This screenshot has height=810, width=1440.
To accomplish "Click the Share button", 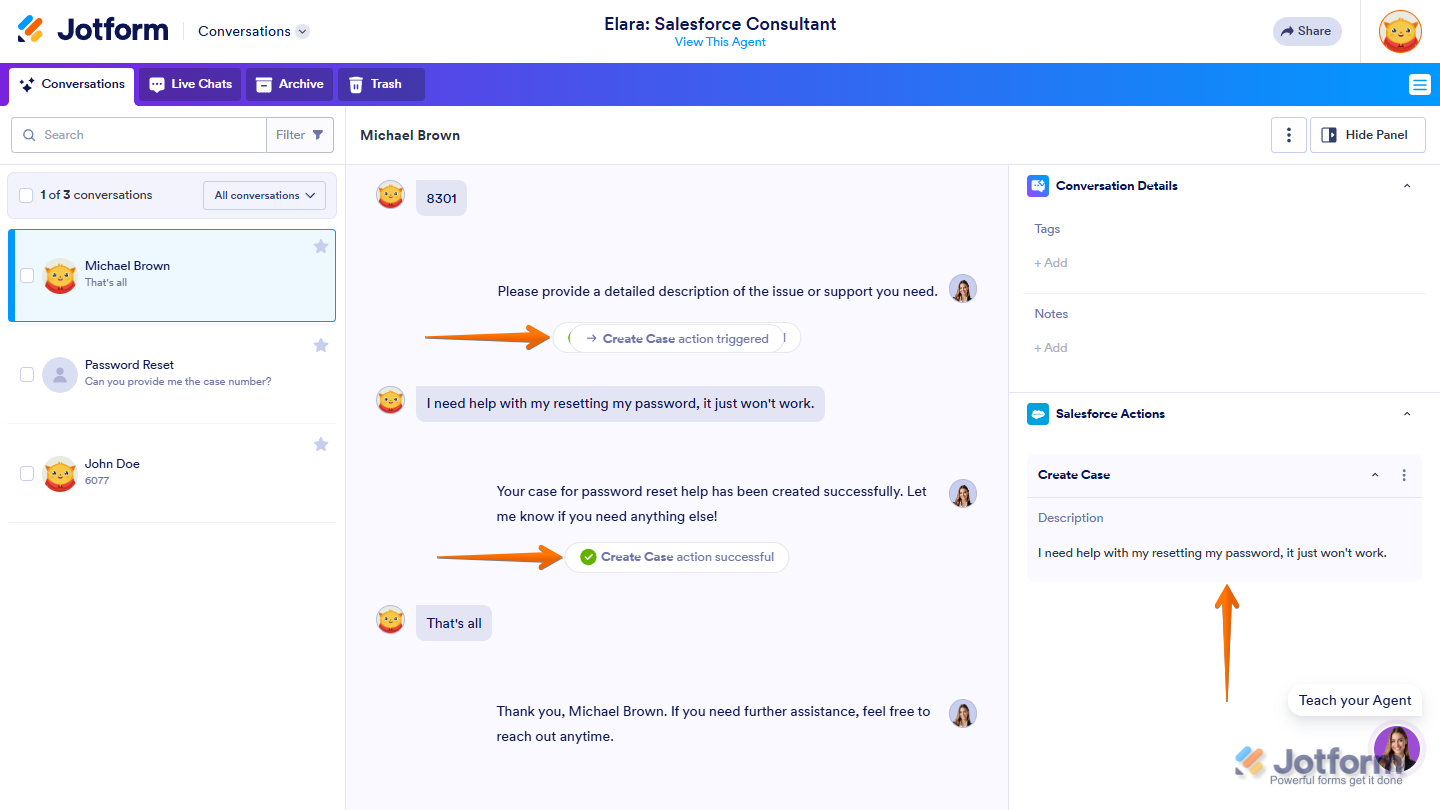I will (x=1307, y=31).
